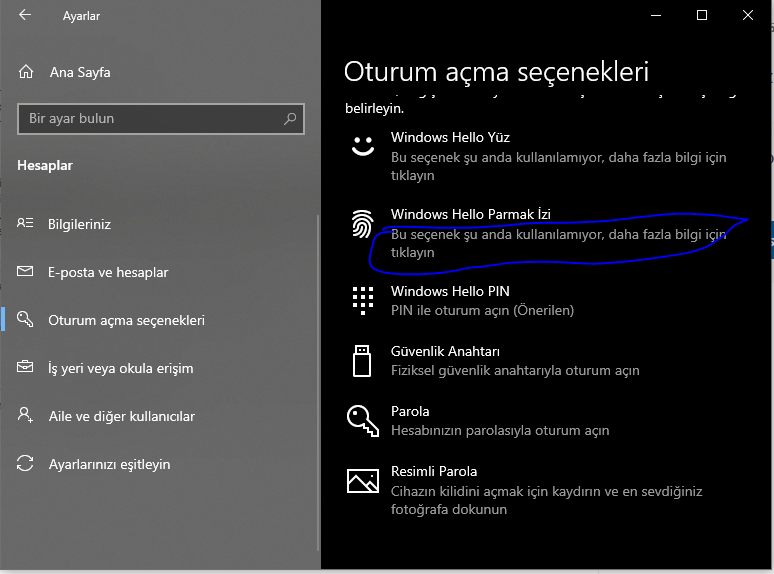
Task: Select the Bilgileriniz person-card icon
Action: coord(25,223)
